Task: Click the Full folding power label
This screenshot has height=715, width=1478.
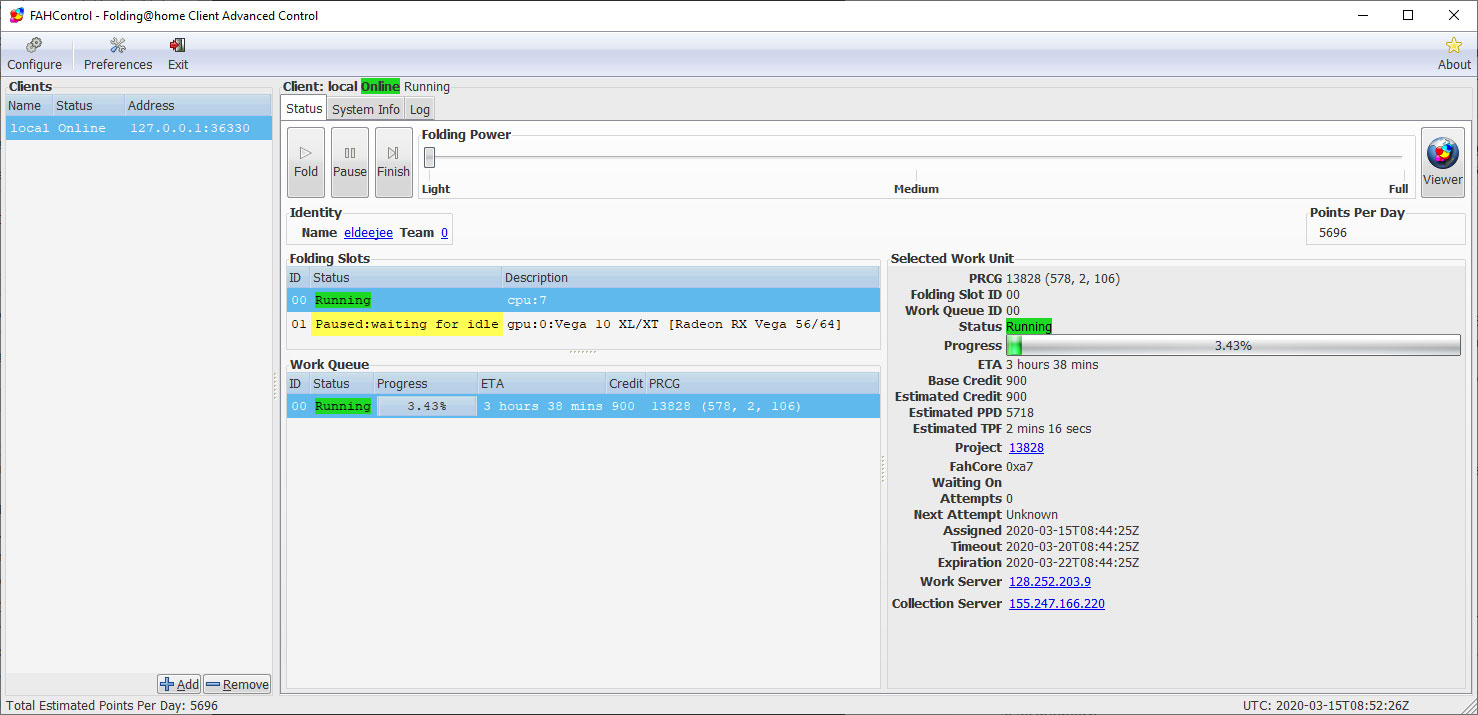Action: [1398, 189]
